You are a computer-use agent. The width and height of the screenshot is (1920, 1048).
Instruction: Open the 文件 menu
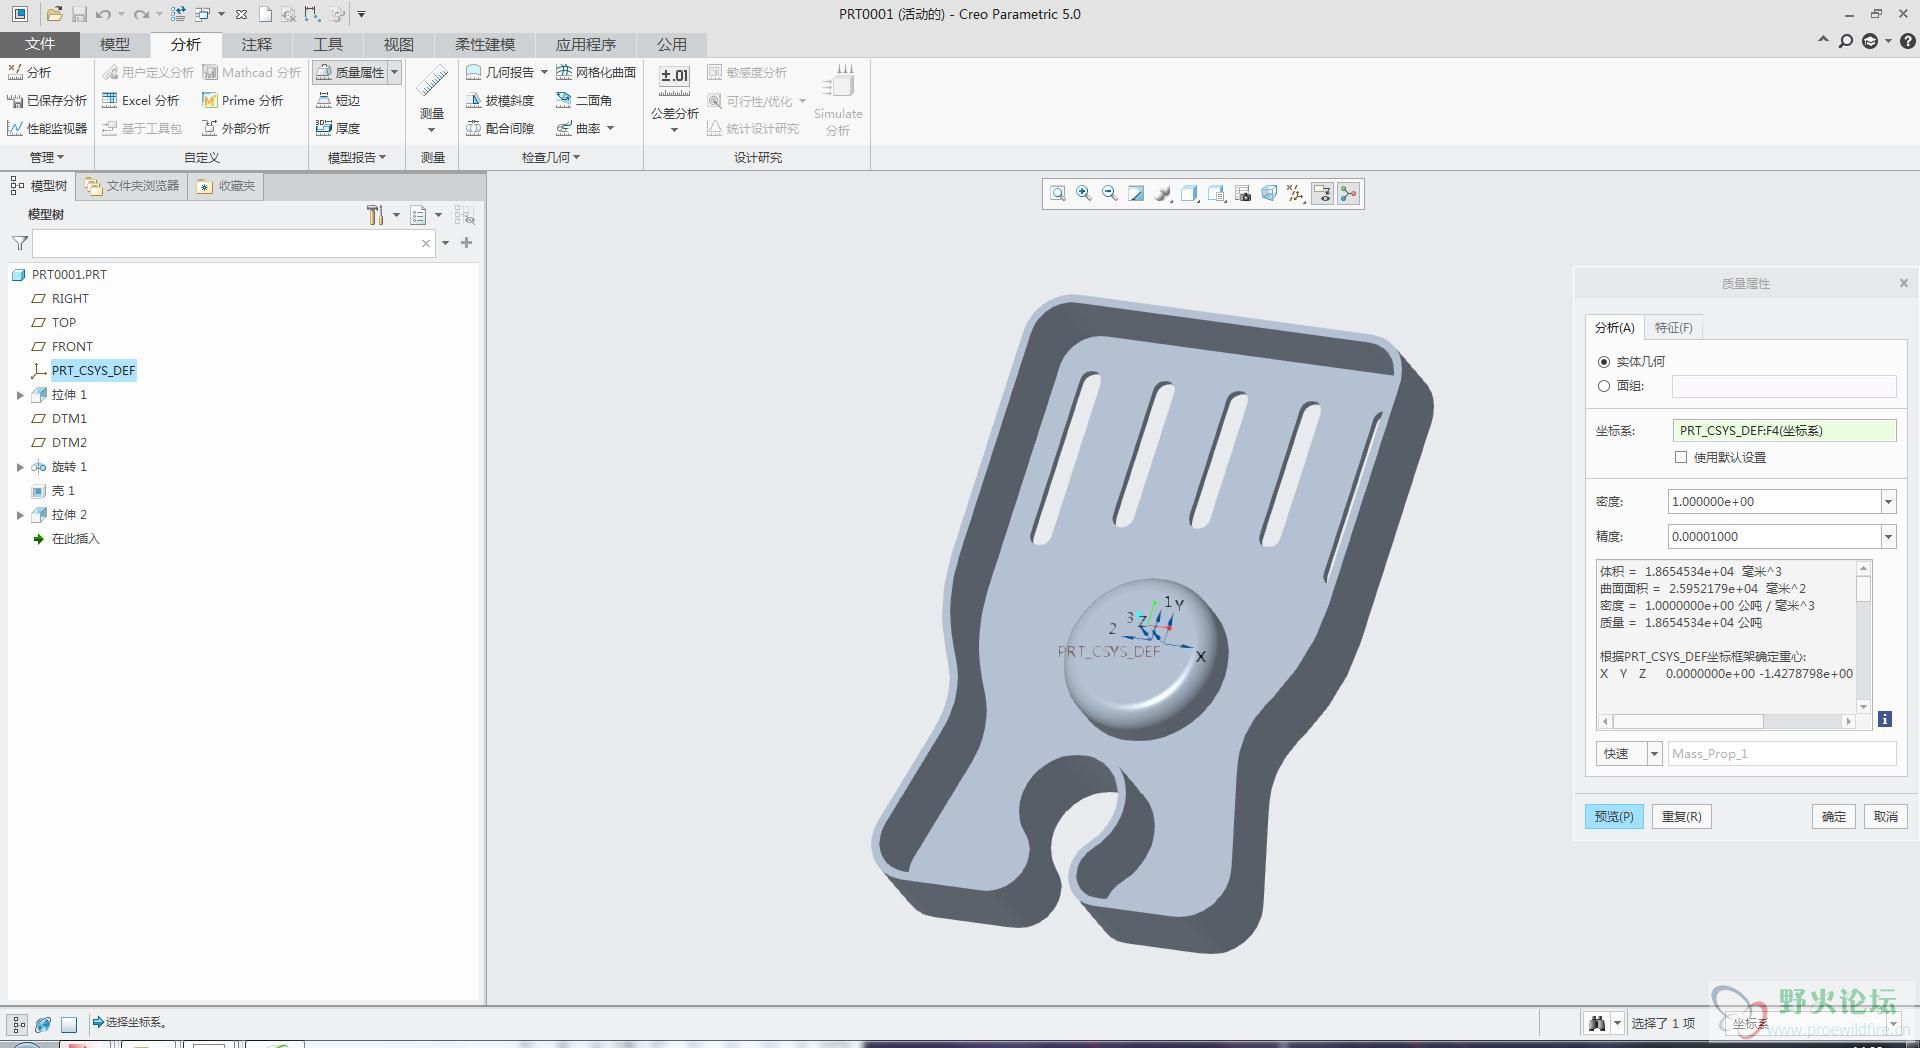pyautogui.click(x=40, y=44)
